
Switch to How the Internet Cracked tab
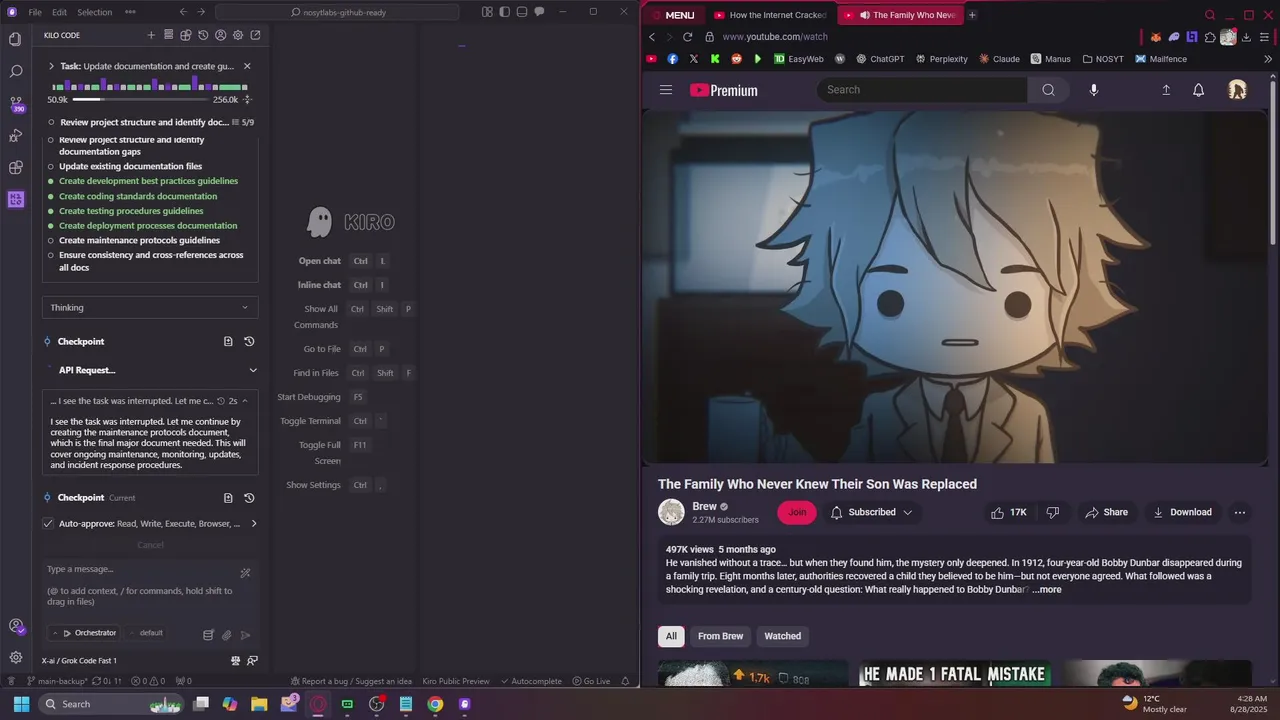click(x=770, y=15)
